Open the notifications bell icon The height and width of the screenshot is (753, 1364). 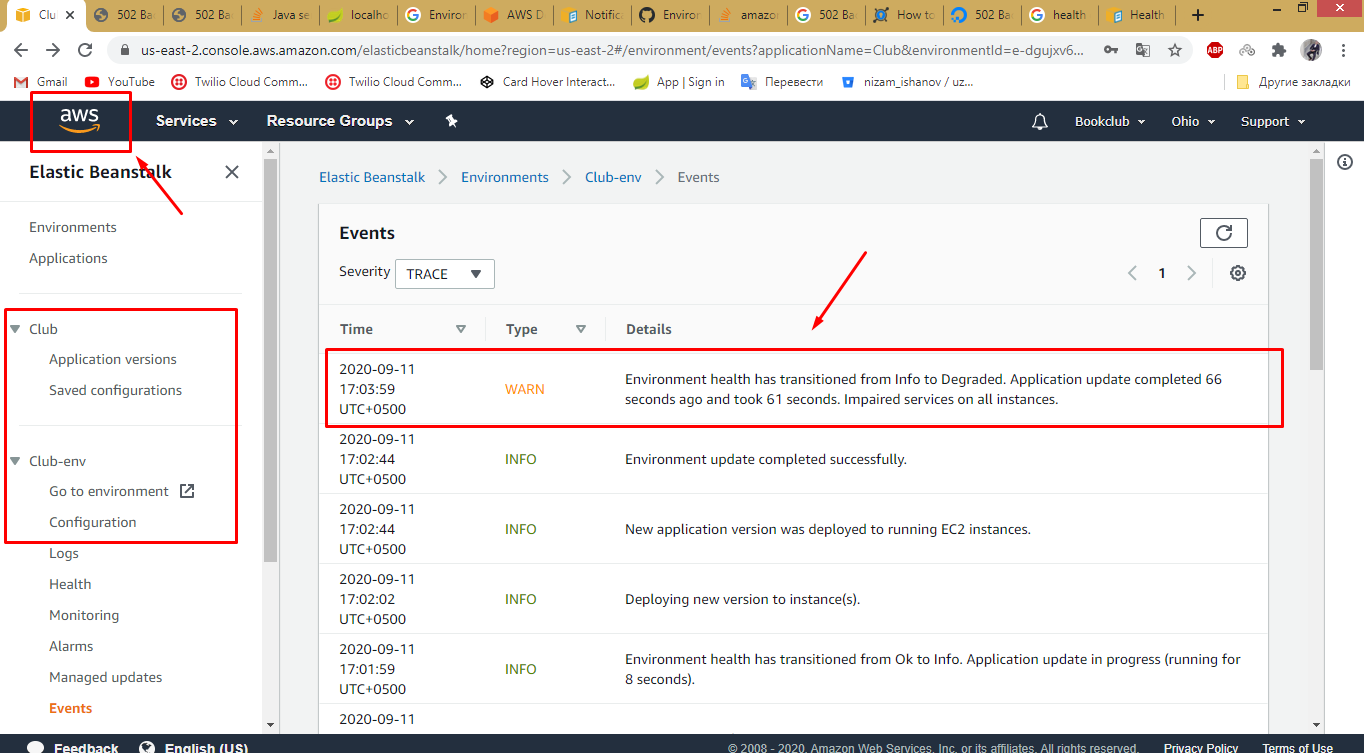(x=1040, y=121)
